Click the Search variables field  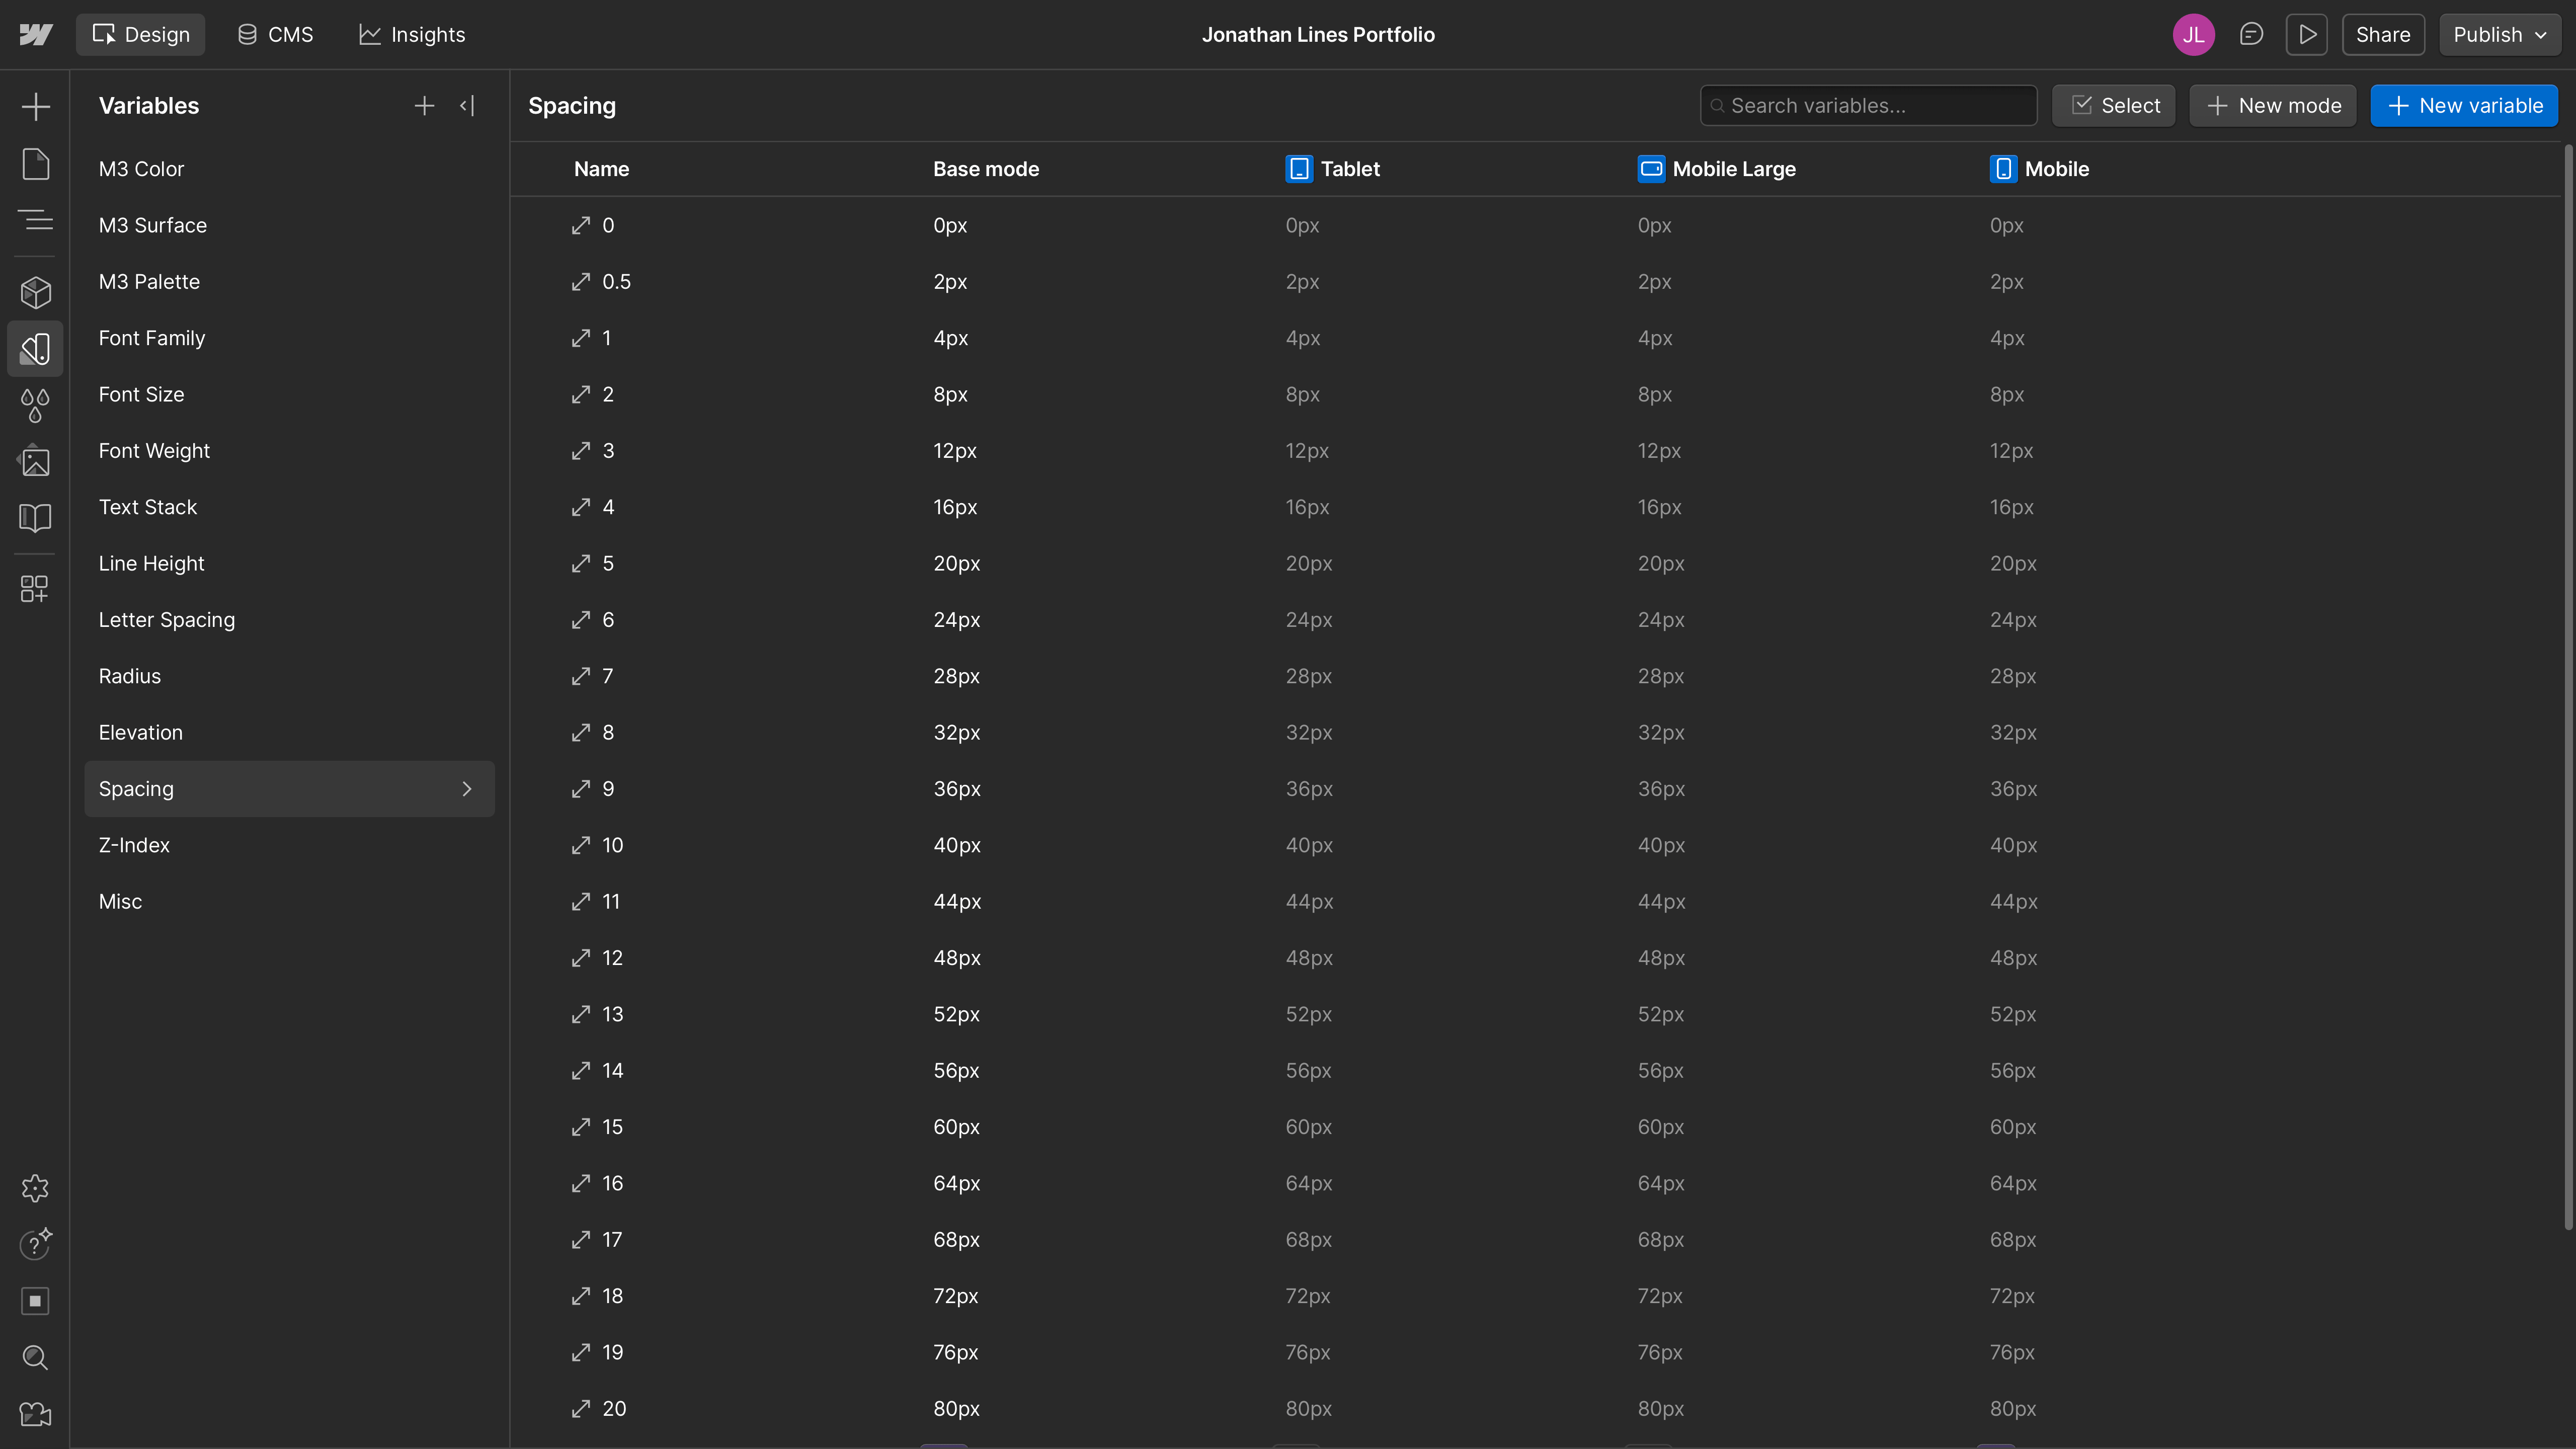tap(1868, 106)
